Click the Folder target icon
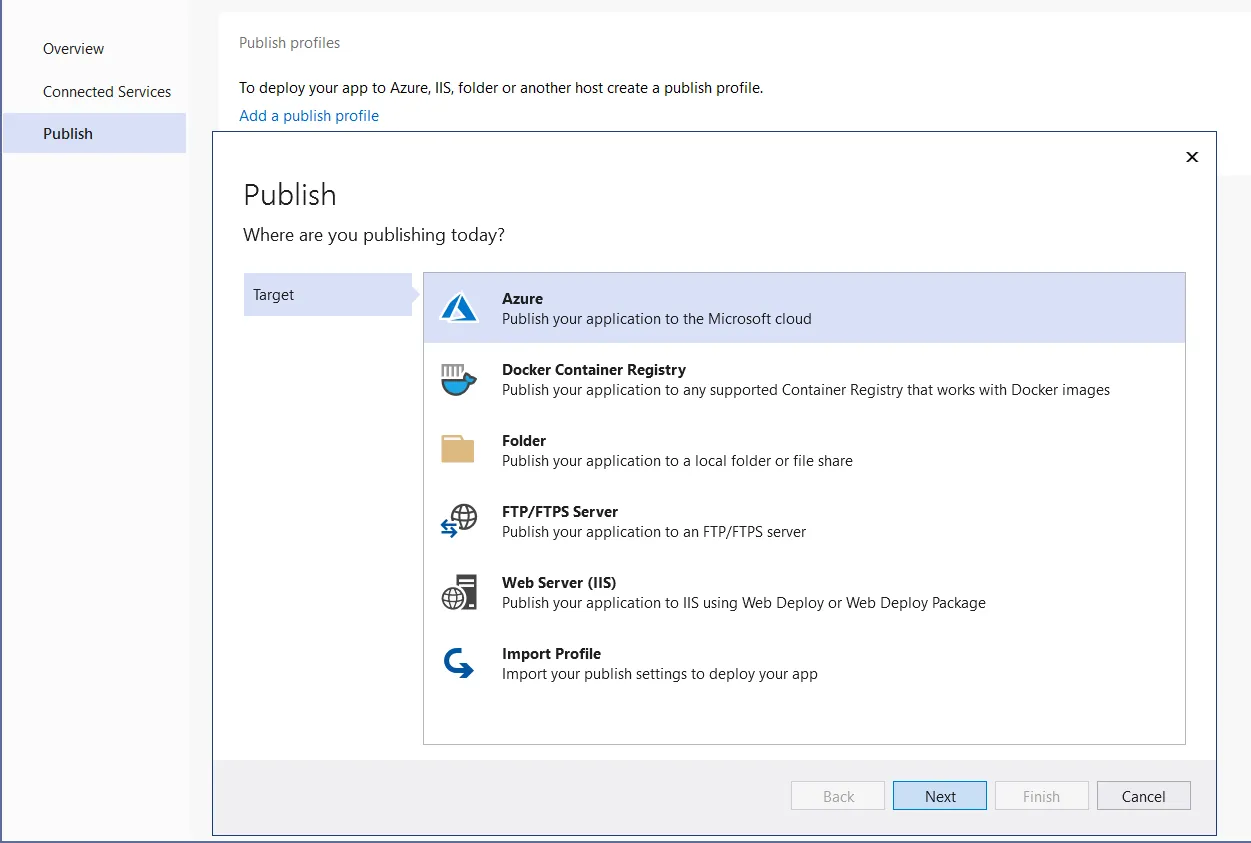 [x=459, y=449]
